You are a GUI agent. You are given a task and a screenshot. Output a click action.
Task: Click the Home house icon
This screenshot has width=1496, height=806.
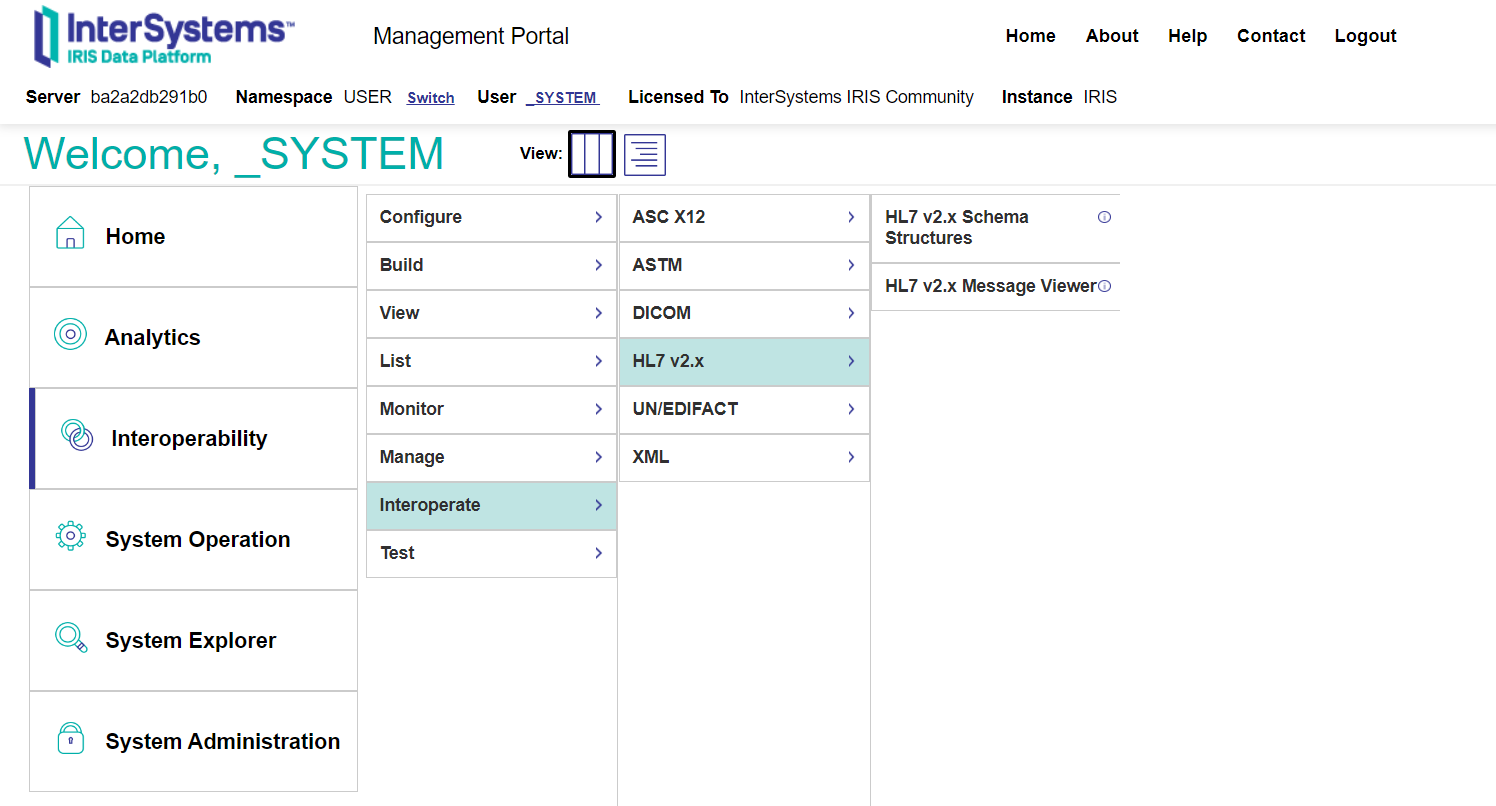click(69, 233)
